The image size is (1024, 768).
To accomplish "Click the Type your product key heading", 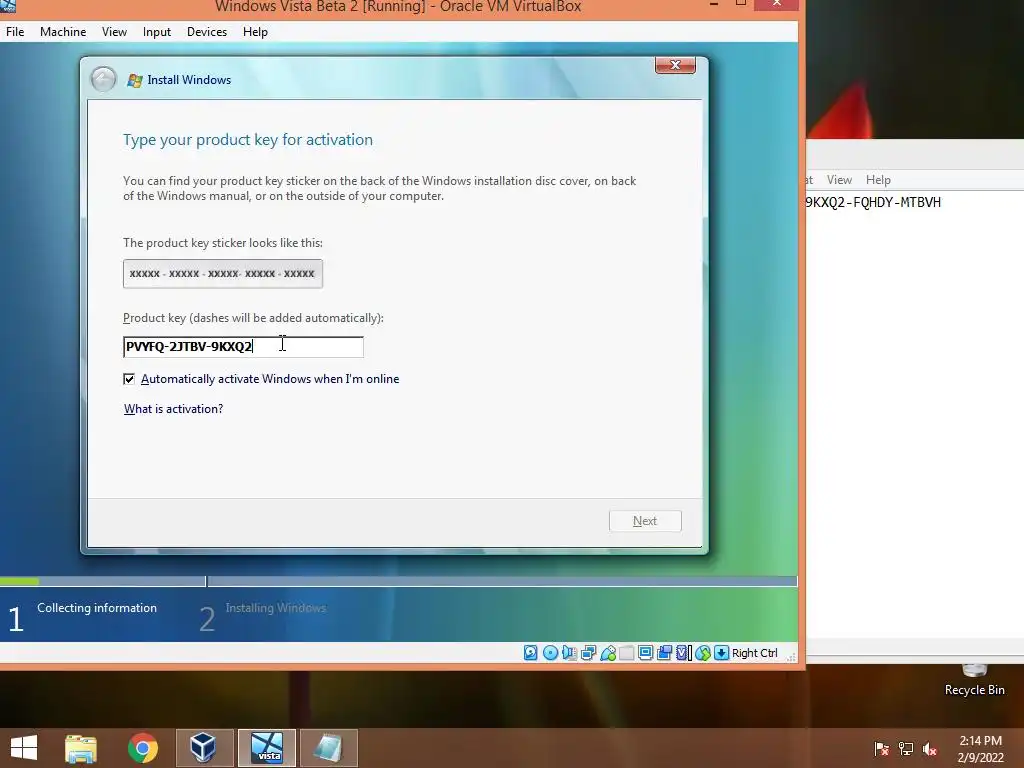I will coord(248,140).
